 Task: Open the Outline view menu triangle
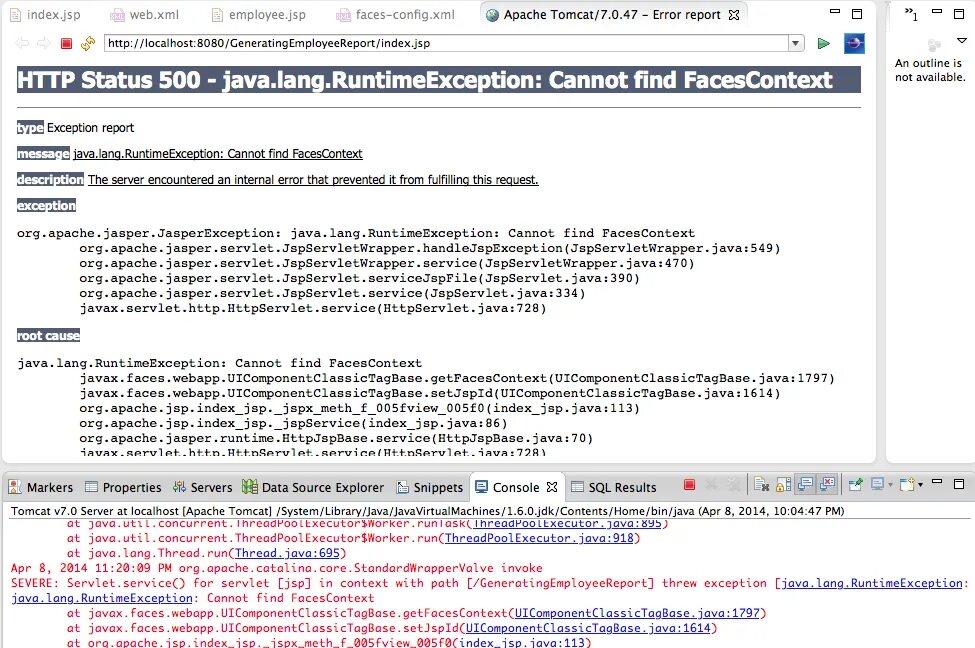(961, 41)
